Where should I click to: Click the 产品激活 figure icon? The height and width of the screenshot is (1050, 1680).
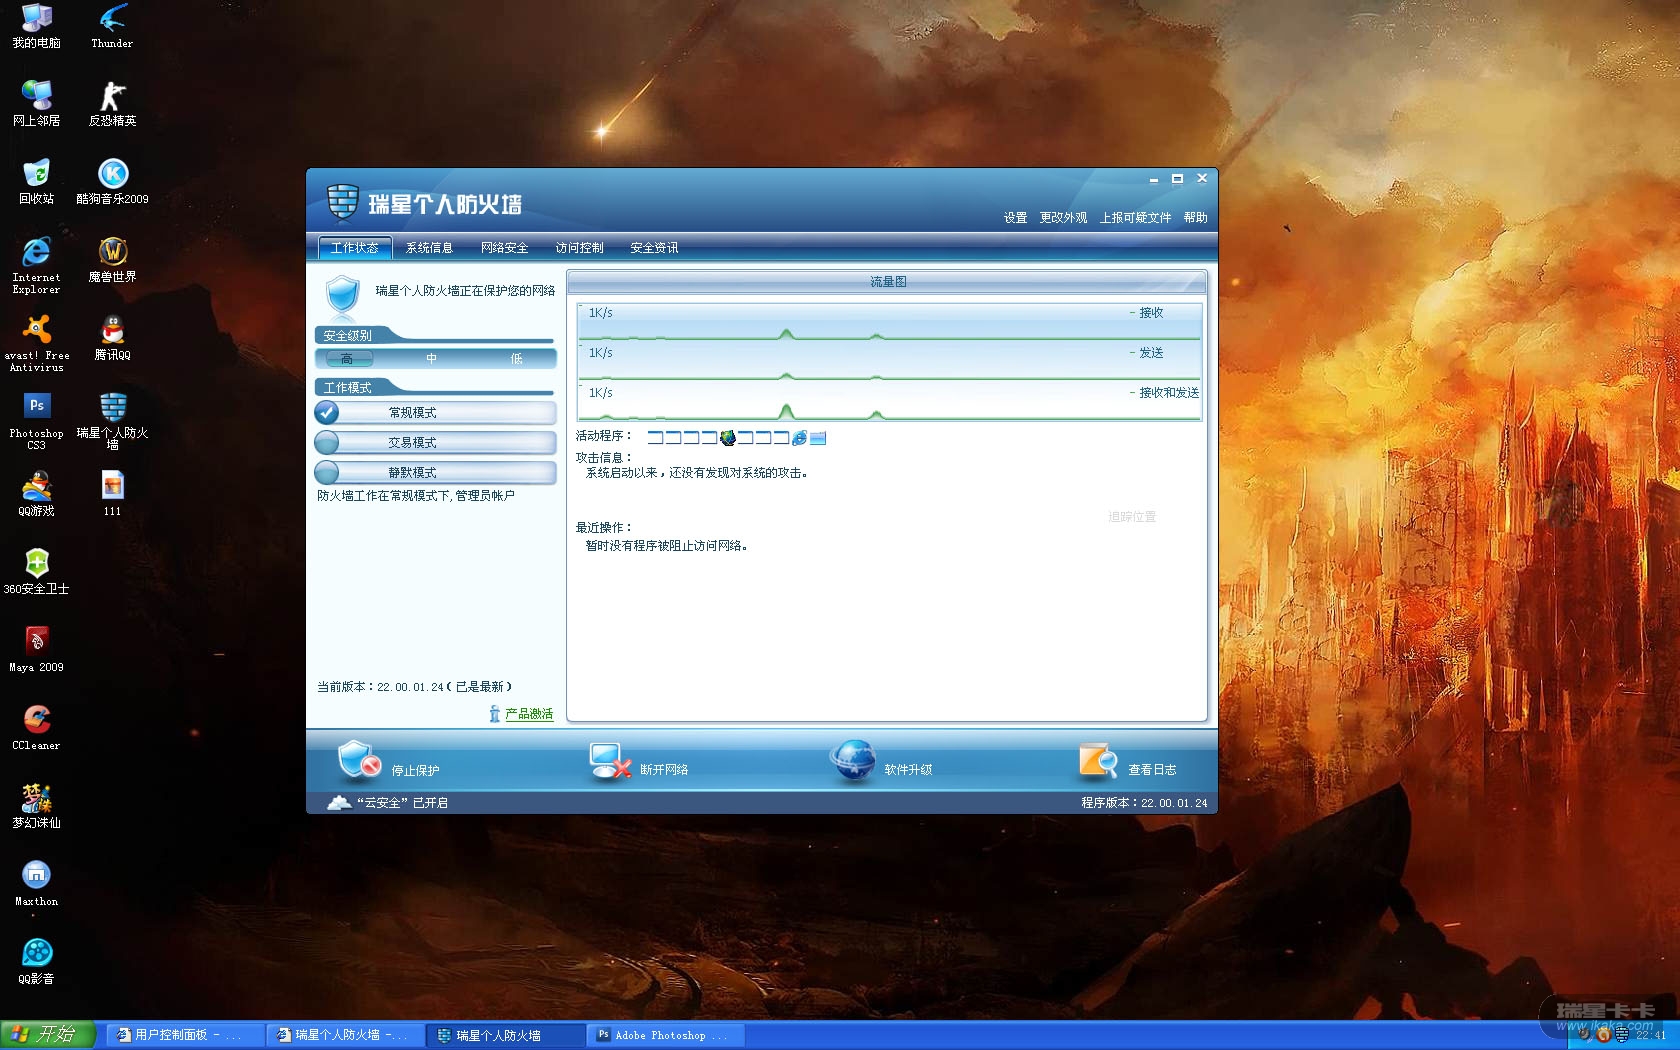494,714
